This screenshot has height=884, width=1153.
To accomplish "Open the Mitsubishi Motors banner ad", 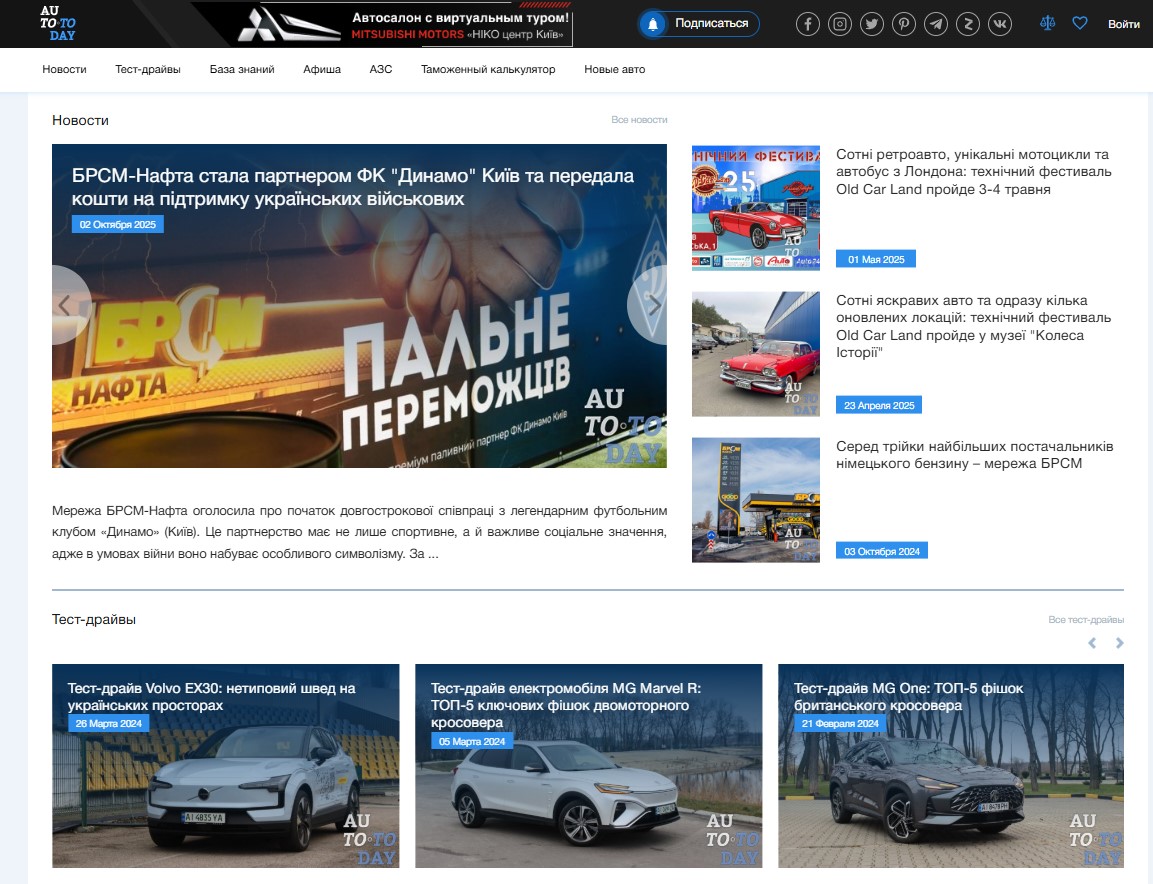I will tap(382, 24).
